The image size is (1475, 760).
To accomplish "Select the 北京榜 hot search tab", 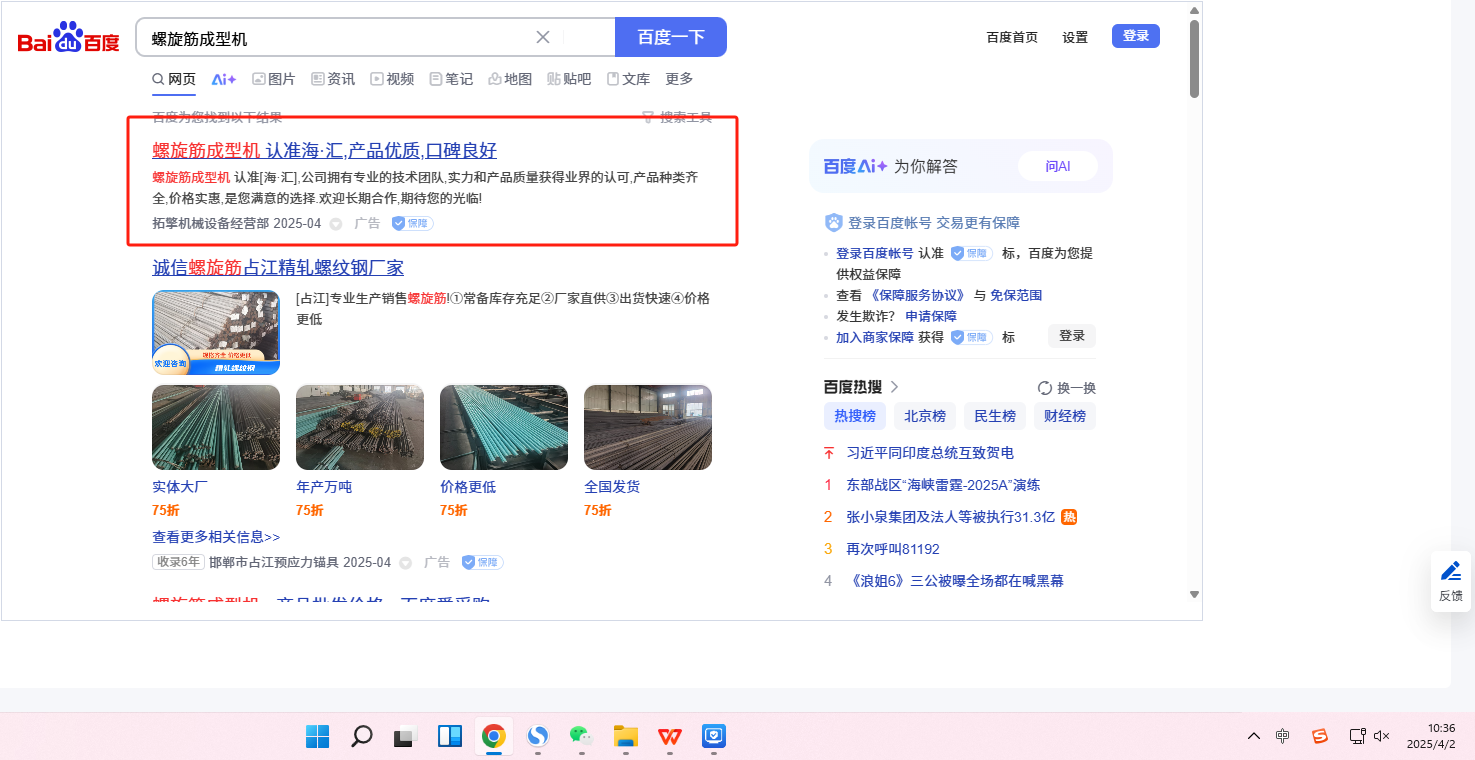I will [924, 416].
